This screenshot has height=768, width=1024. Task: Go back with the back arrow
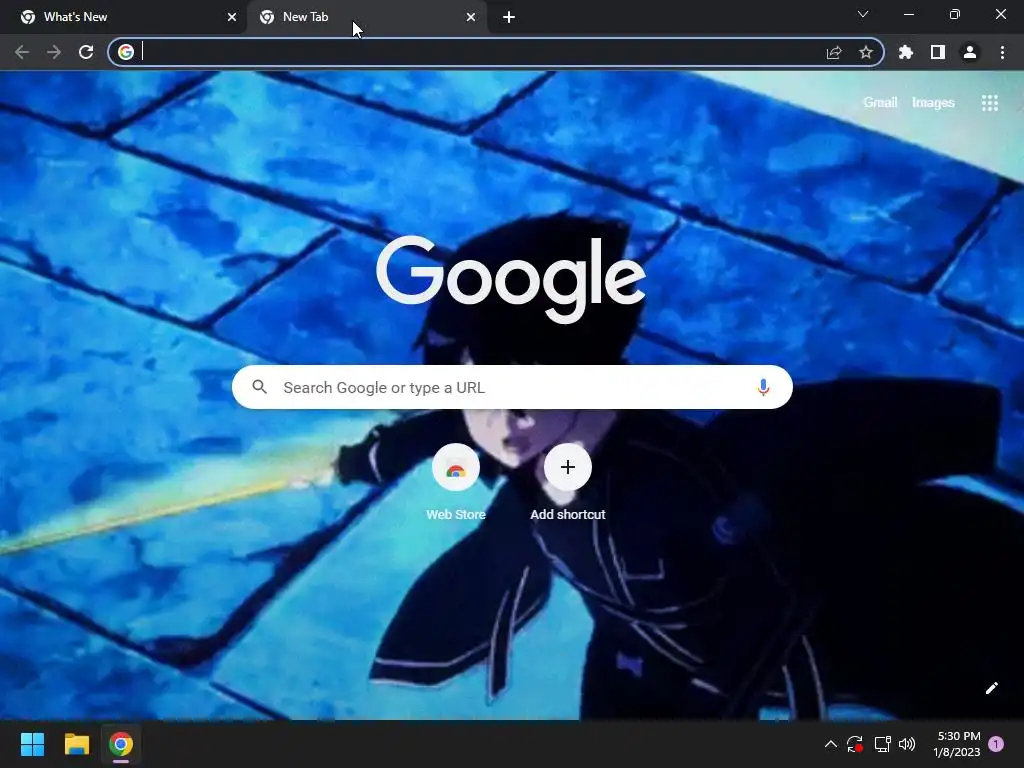(22, 52)
